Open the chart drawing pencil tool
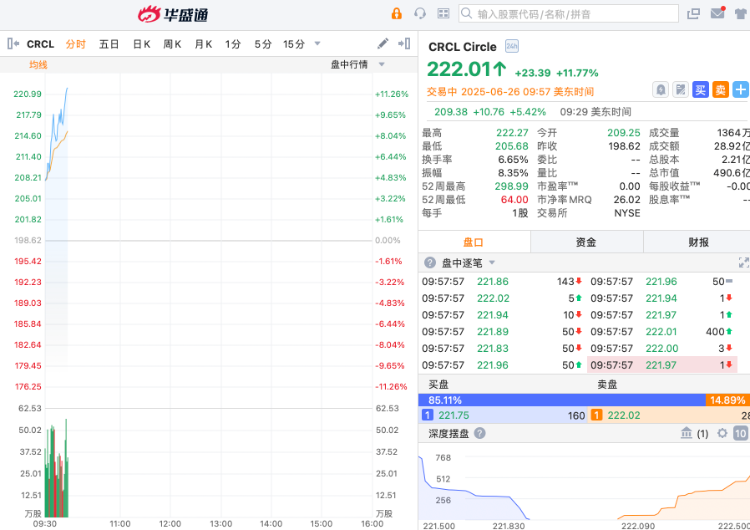This screenshot has width=750, height=530. pyautogui.click(x=383, y=44)
